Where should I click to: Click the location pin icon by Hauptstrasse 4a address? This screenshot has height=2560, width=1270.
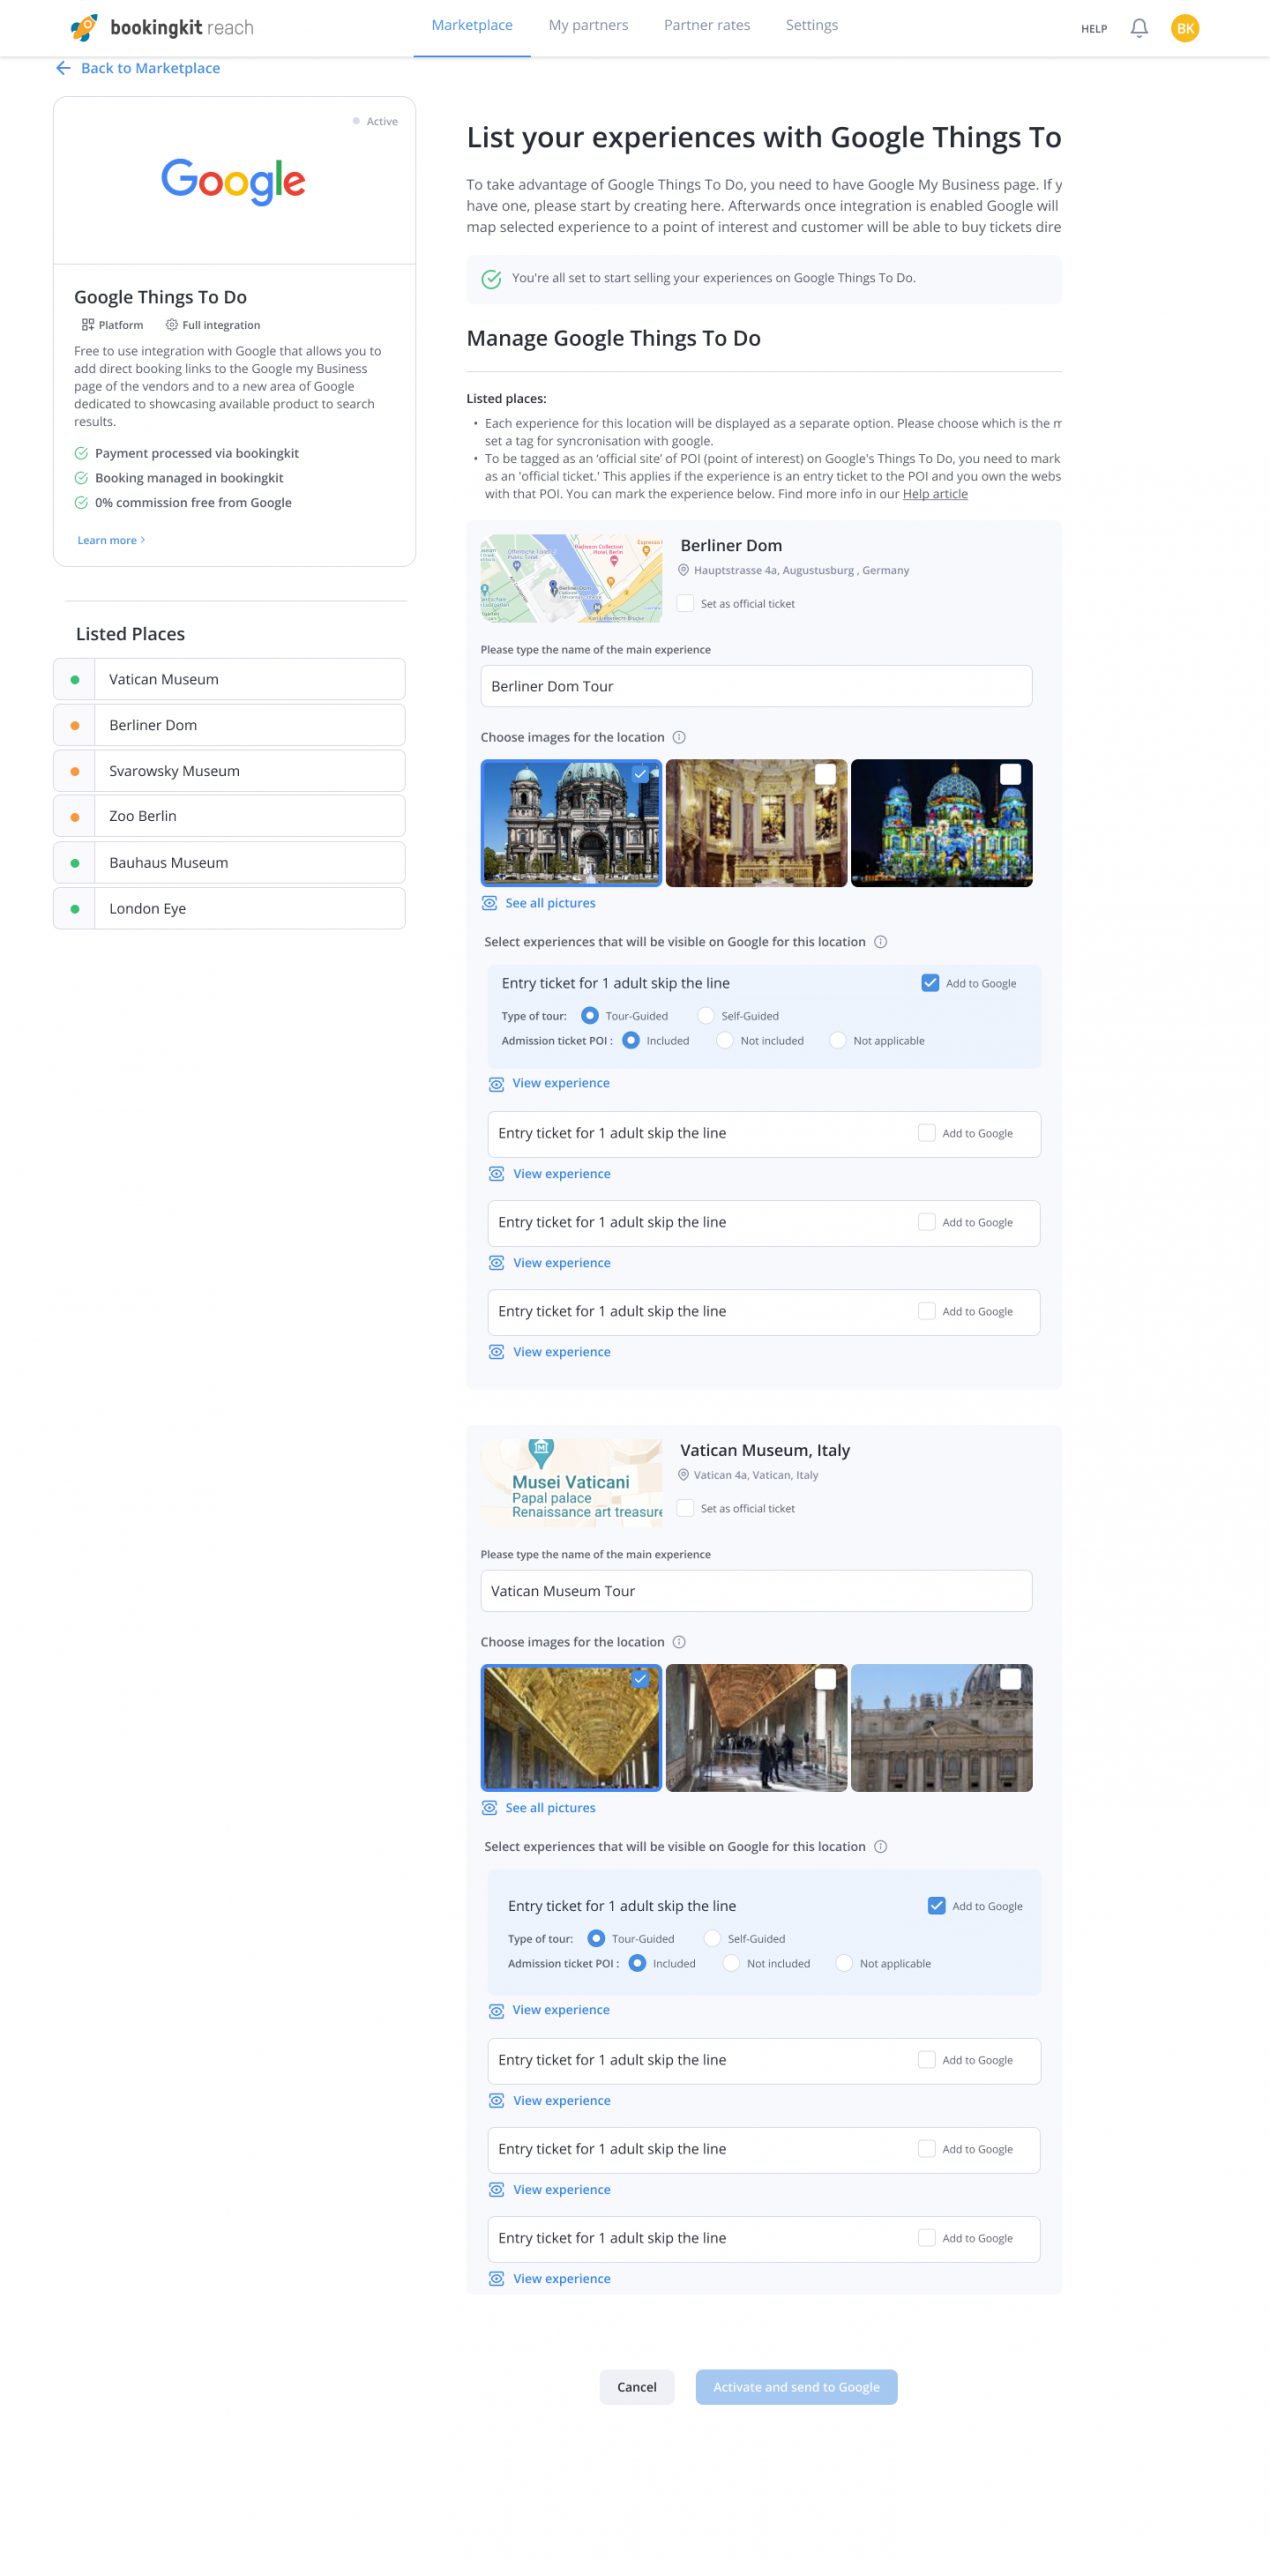point(684,570)
